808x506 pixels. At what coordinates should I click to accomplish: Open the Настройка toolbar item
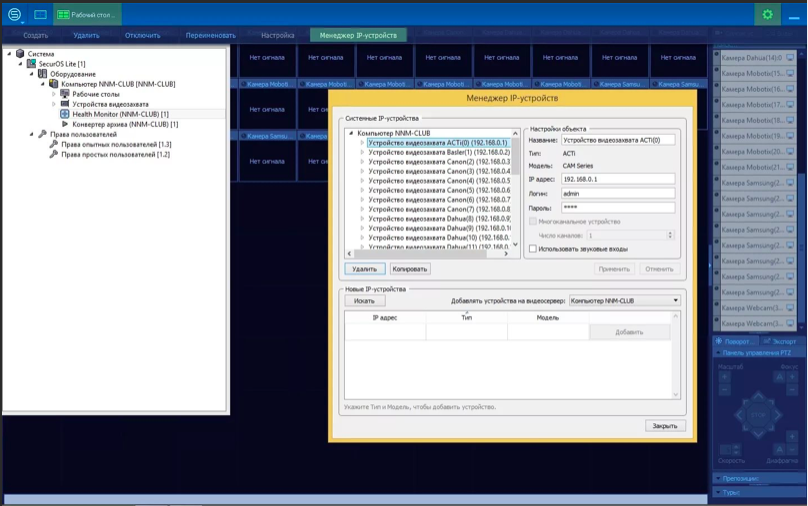[x=277, y=35]
